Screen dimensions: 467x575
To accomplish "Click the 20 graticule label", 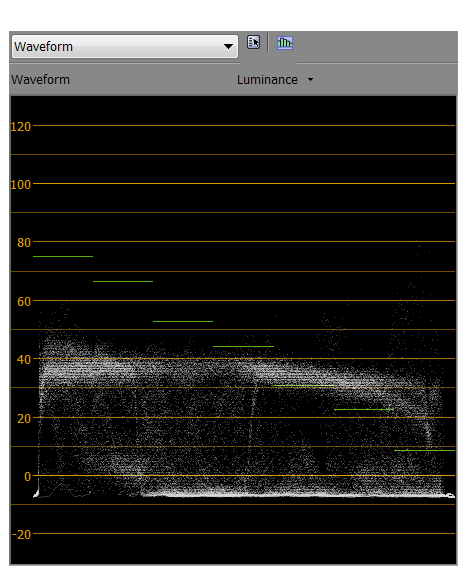I will pos(24,418).
